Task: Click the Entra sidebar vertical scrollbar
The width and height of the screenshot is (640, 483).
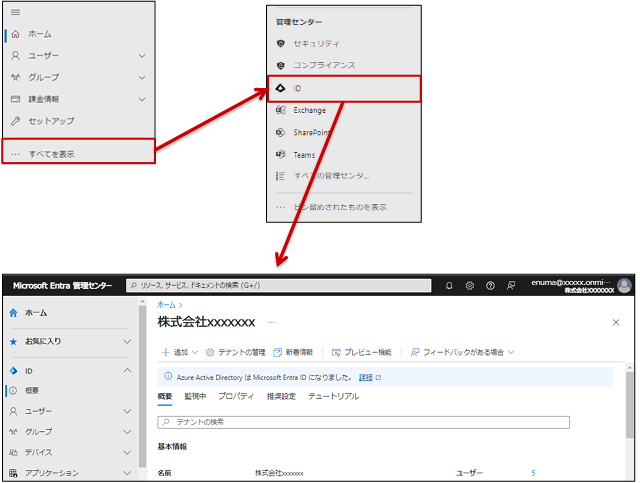Action: coord(142,386)
